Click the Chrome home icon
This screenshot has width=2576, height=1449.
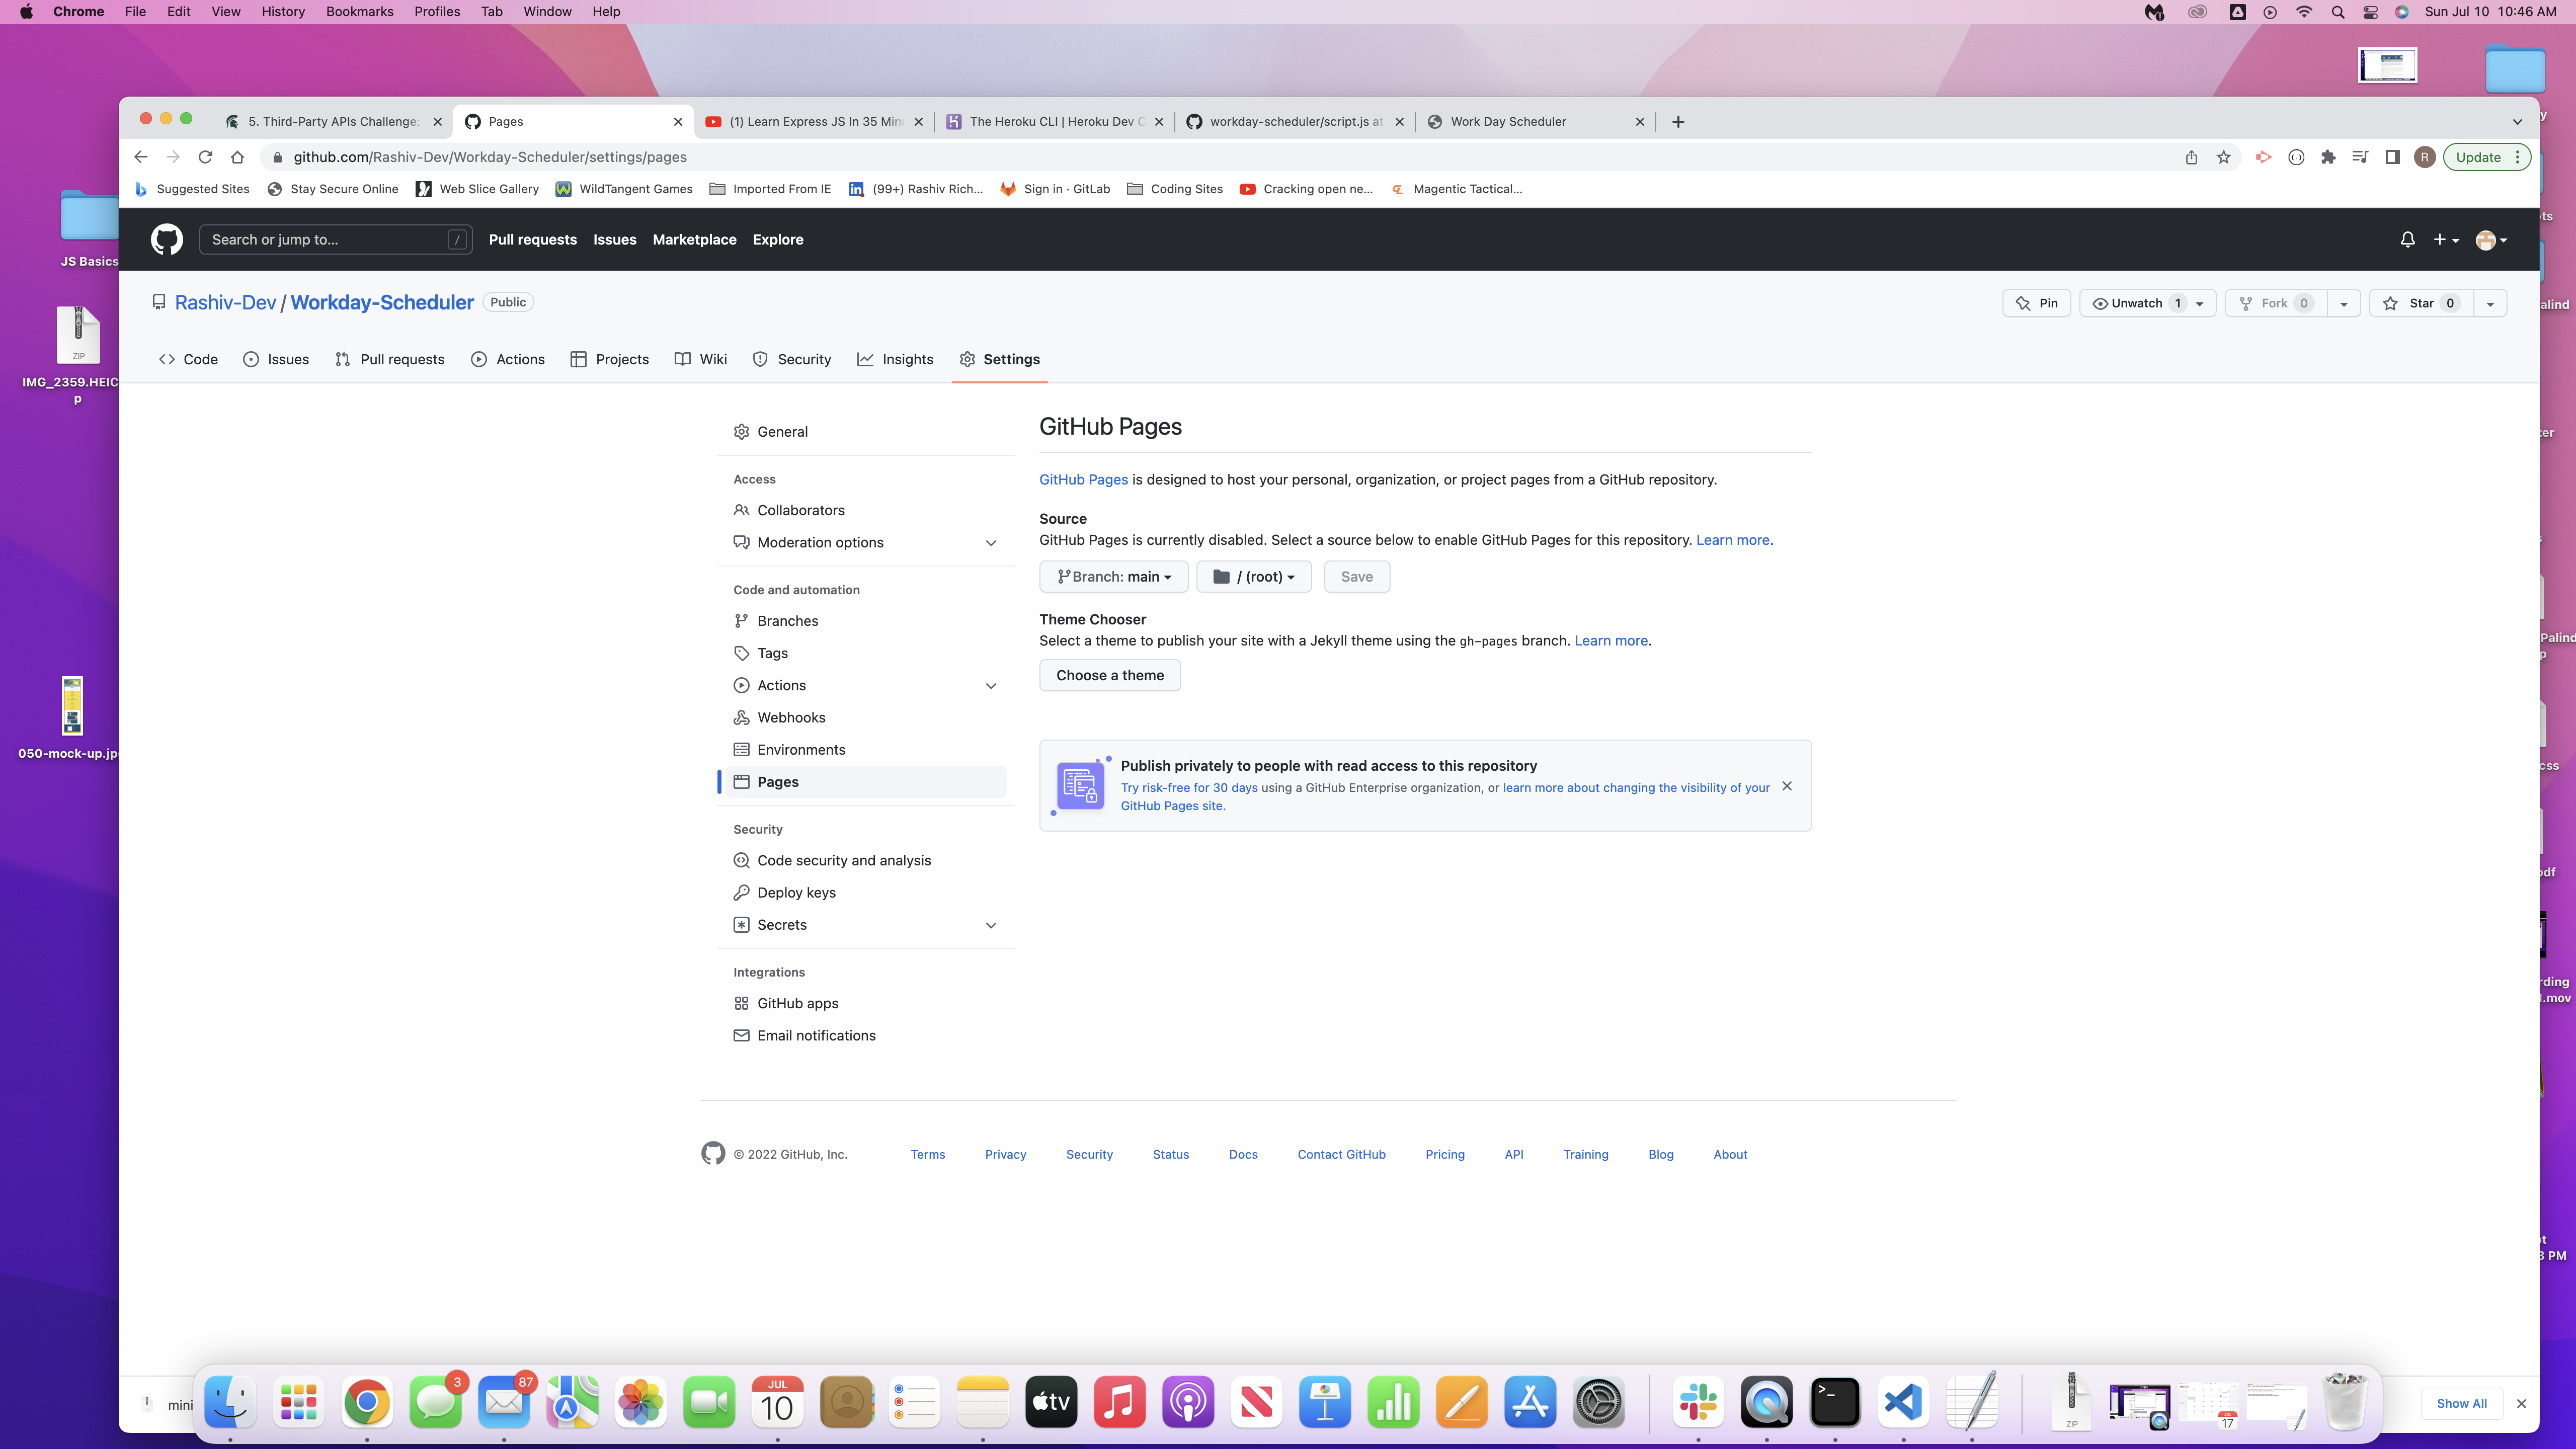[x=237, y=157]
